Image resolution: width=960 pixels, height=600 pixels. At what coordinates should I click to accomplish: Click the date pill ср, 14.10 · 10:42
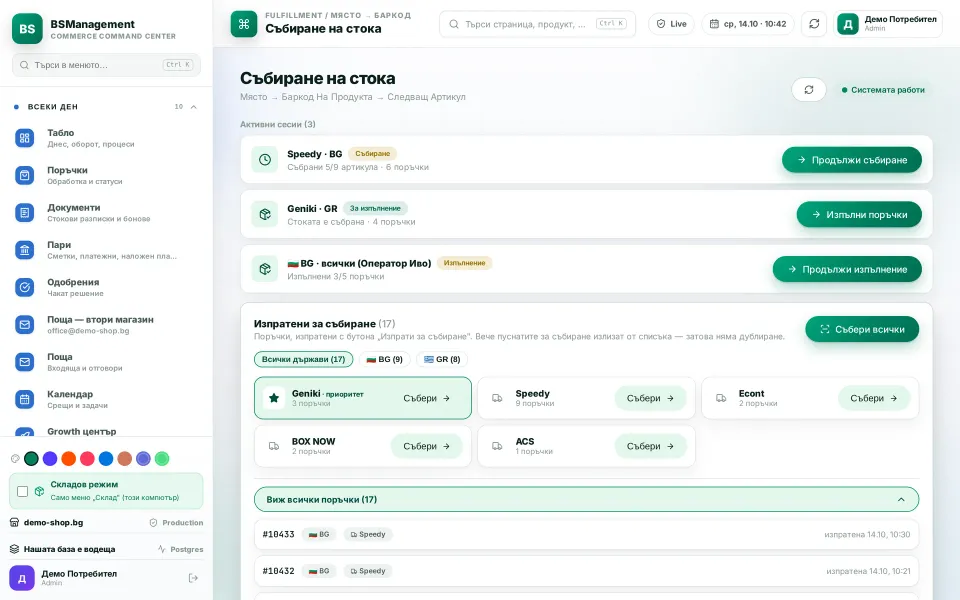(x=748, y=24)
